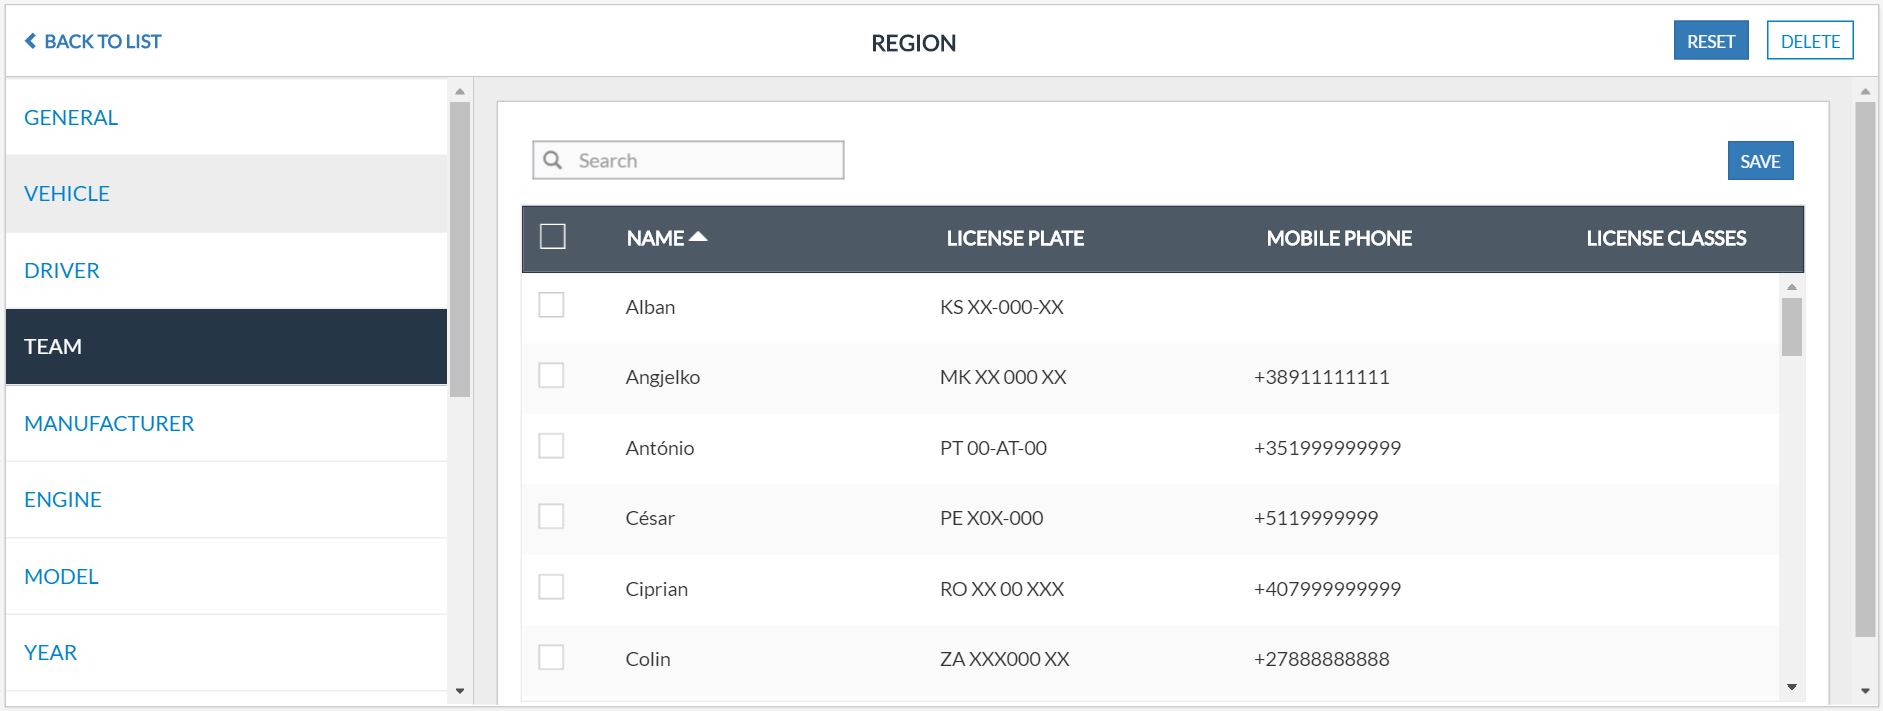The image size is (1883, 711).
Task: Click the Delete button
Action: coord(1809,41)
